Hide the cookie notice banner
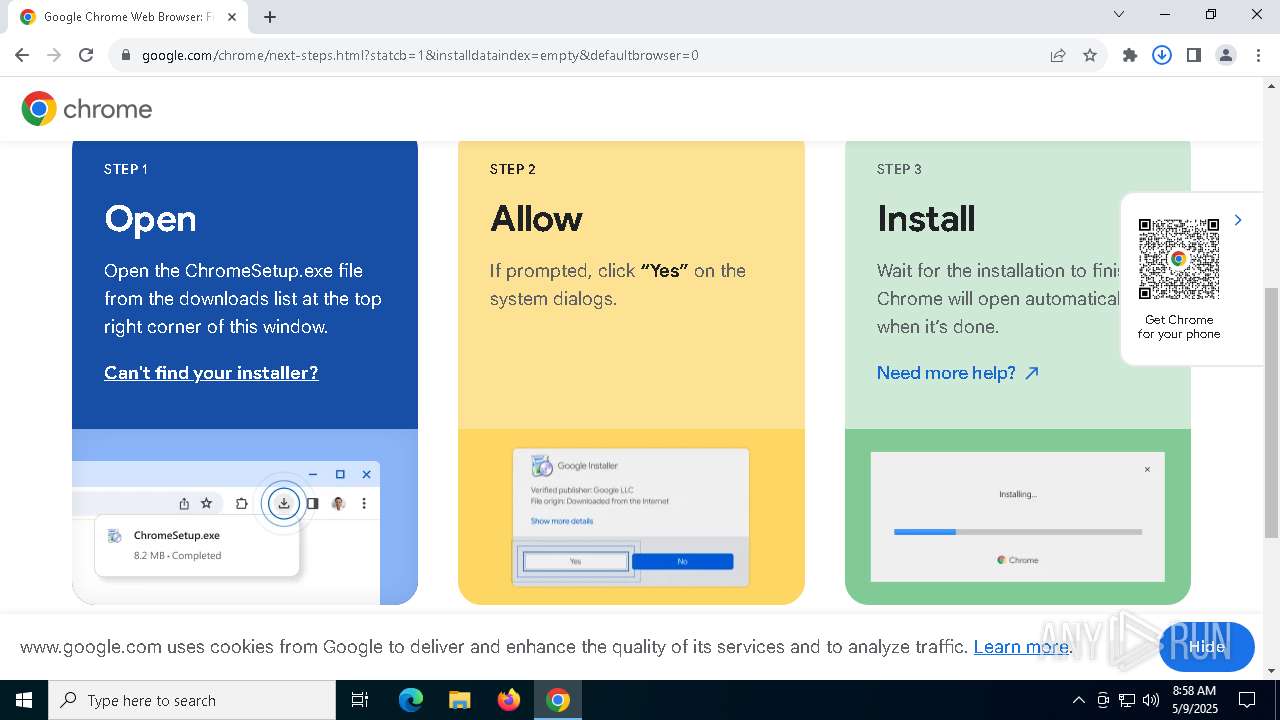1280x720 pixels. (1207, 646)
